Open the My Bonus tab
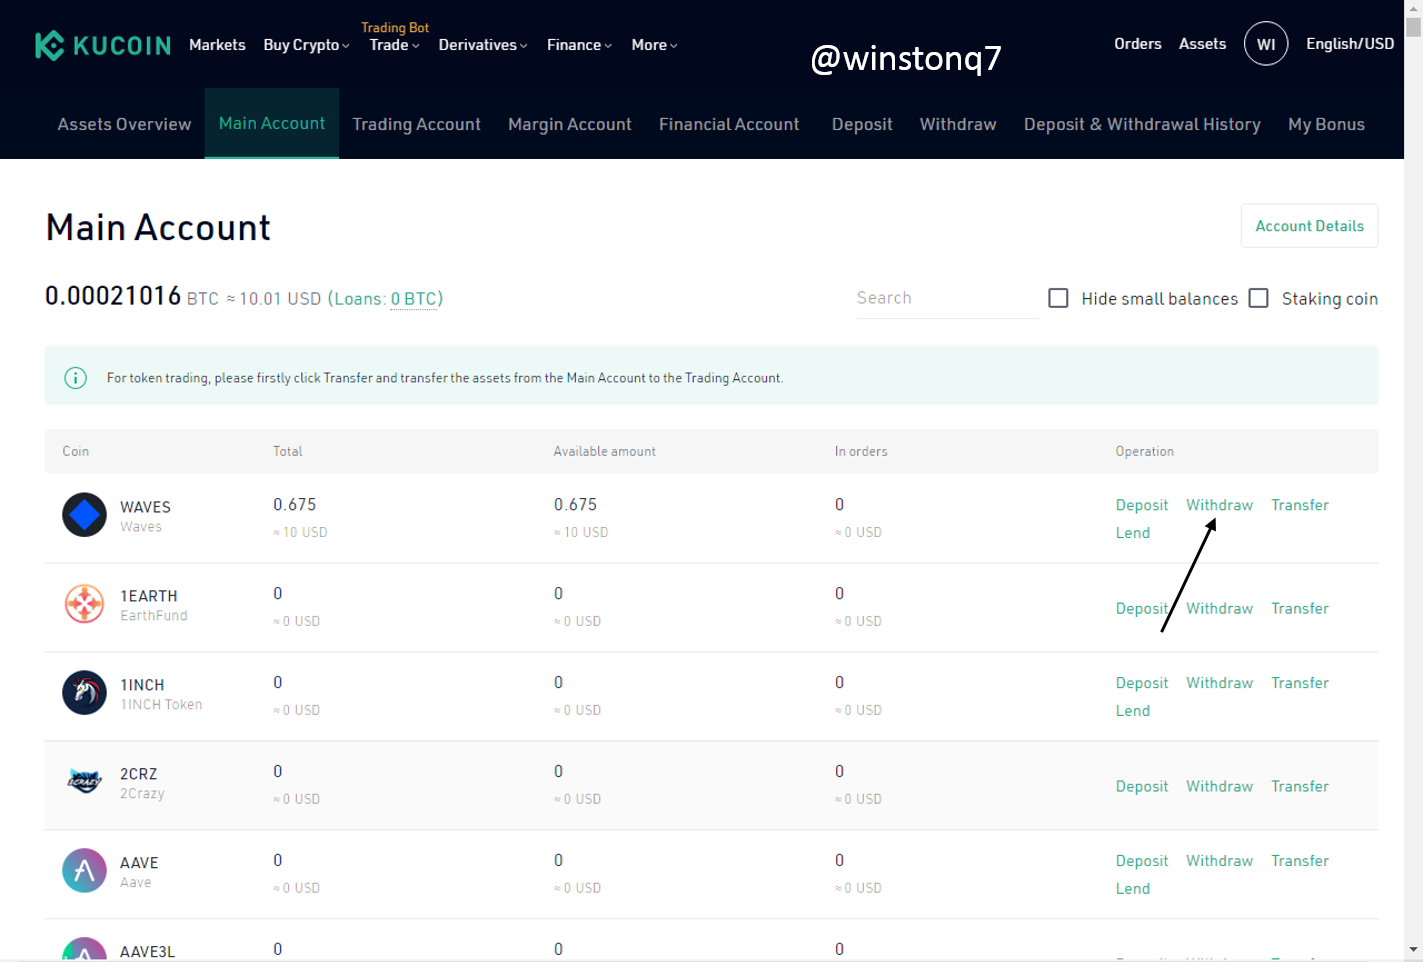Image resolution: width=1423 pixels, height=962 pixels. pos(1326,124)
